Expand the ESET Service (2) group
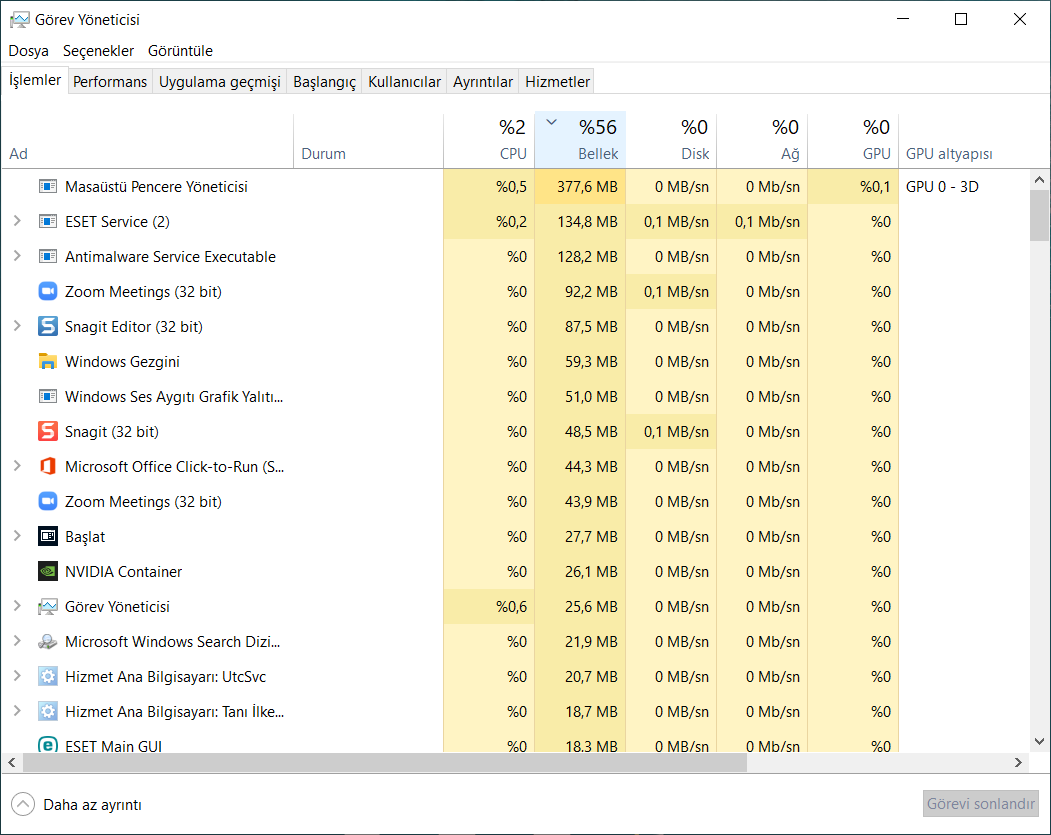1051x835 pixels. (x=17, y=221)
